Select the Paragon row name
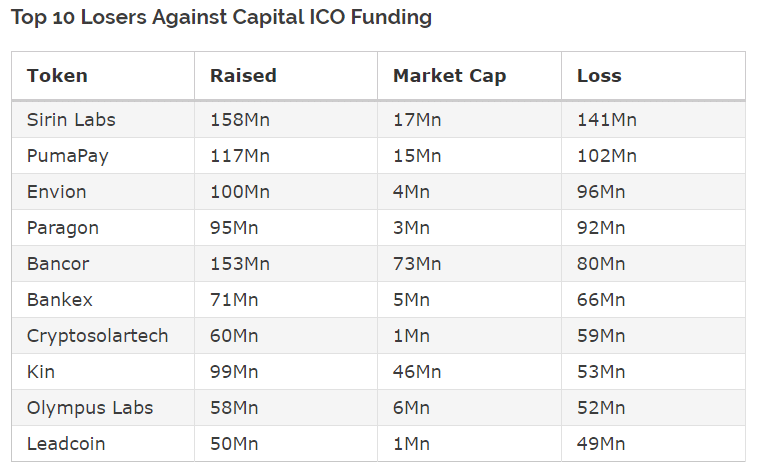Image resolution: width=760 pixels, height=471 pixels. pyautogui.click(x=63, y=228)
